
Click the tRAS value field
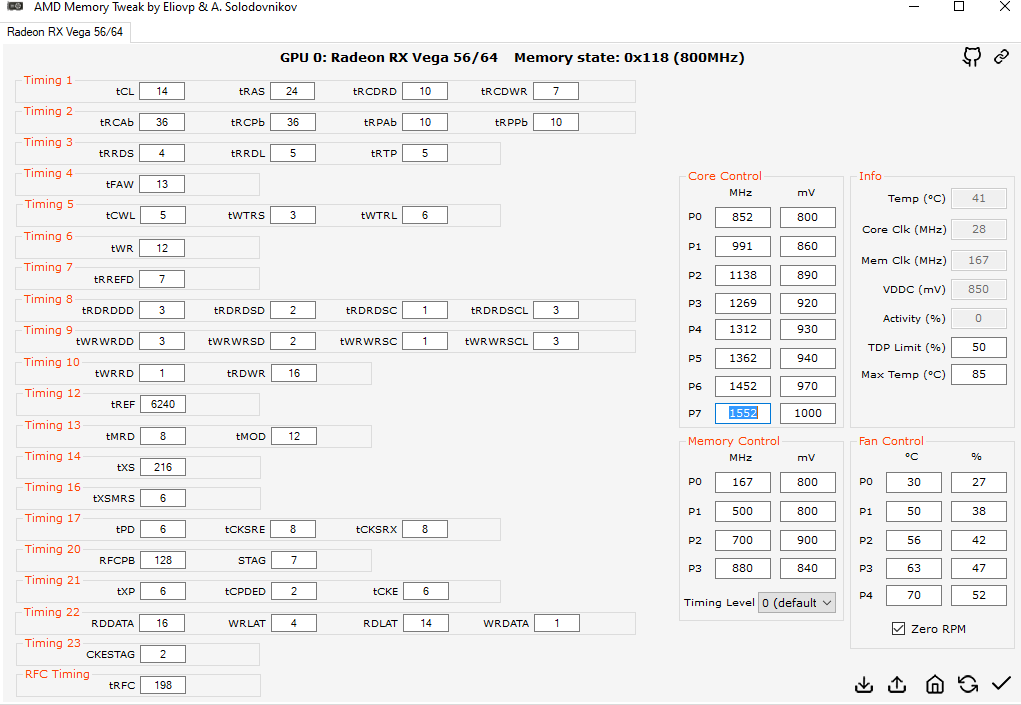click(292, 91)
